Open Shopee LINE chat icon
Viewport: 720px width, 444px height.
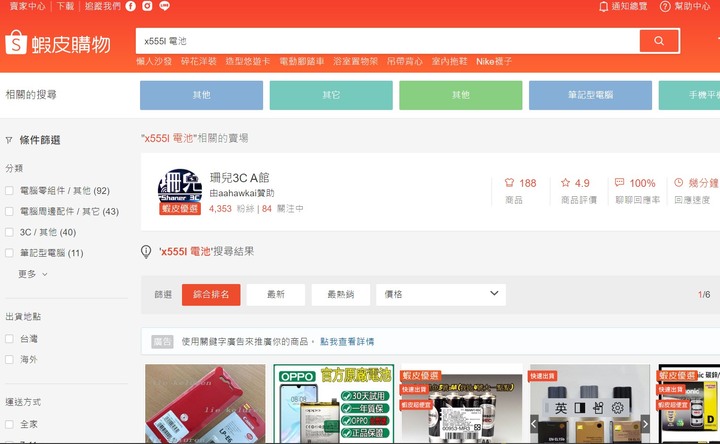click(164, 6)
